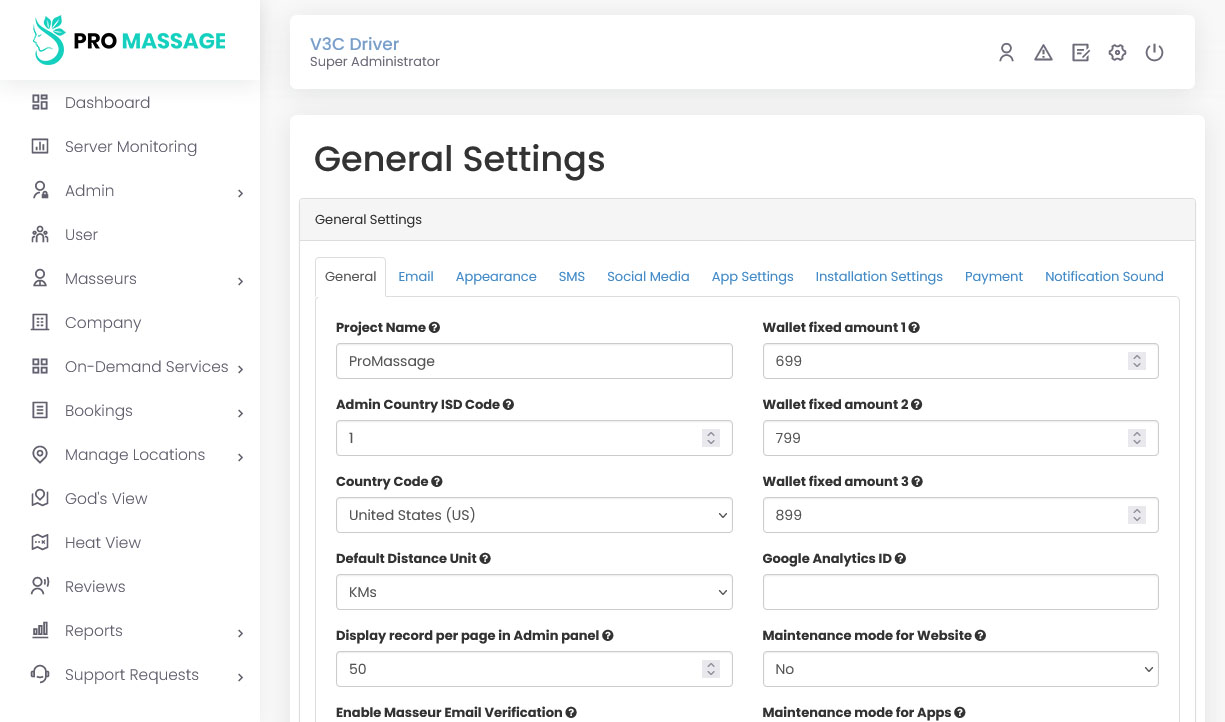
Task: Click the Default Distance Unit help icon
Action: click(485, 559)
